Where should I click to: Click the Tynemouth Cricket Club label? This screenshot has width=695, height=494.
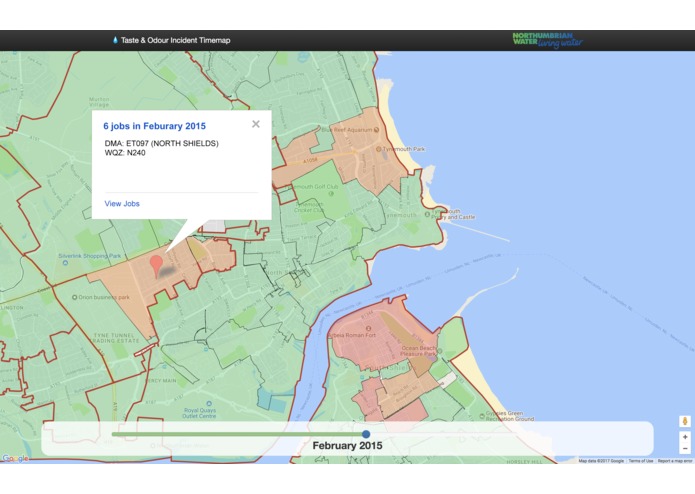point(309,207)
